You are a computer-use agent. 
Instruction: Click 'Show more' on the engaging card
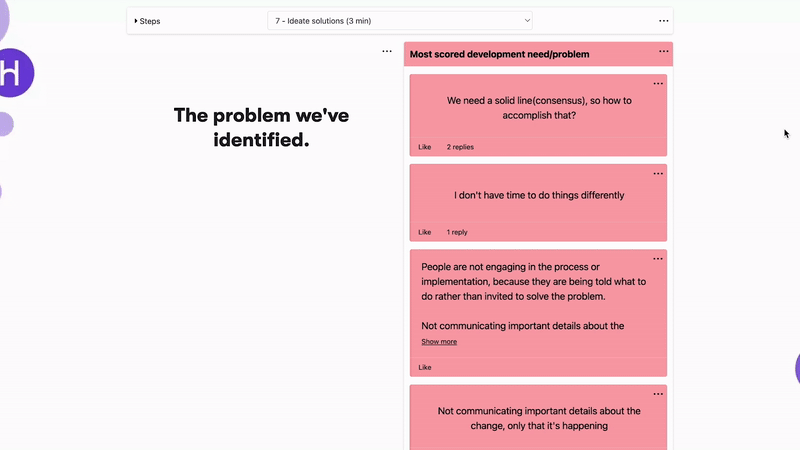(439, 342)
